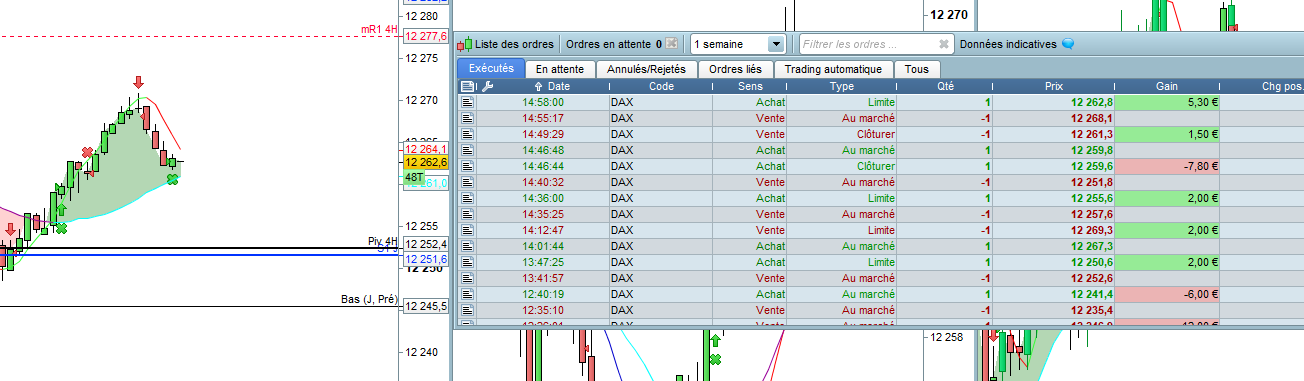Click the Liste des ordres label
Viewport: 1304px width, 381px height.
(514, 44)
